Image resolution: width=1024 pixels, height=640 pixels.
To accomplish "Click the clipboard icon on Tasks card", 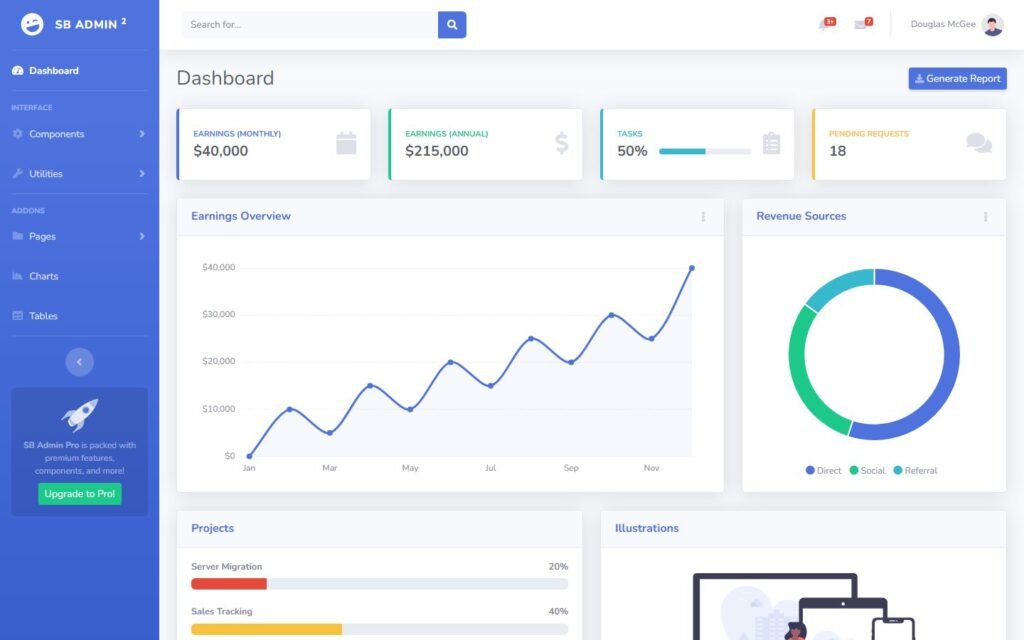I will tap(771, 143).
